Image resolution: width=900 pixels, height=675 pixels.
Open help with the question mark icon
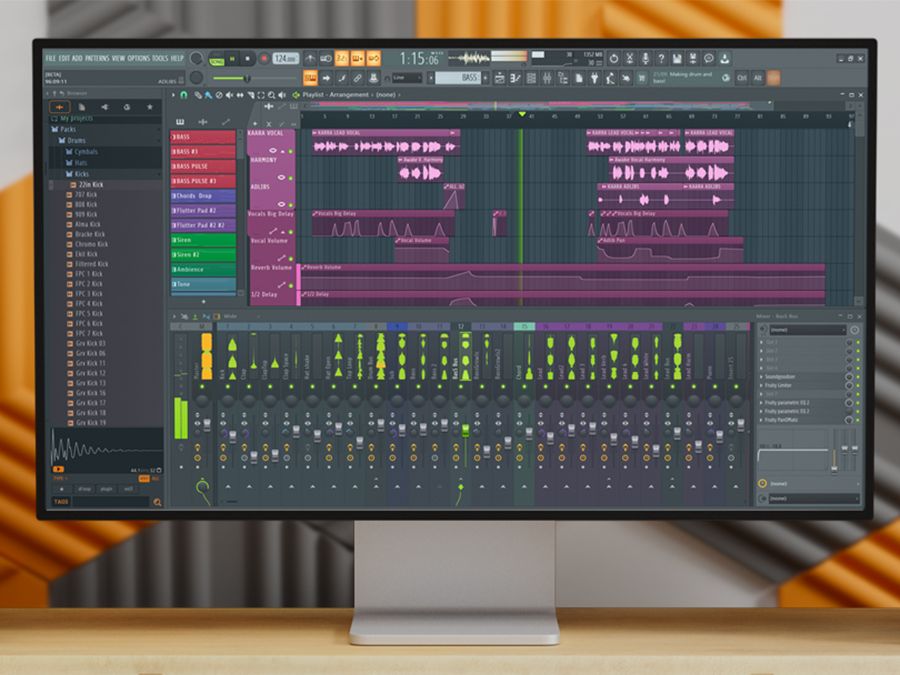(661, 59)
